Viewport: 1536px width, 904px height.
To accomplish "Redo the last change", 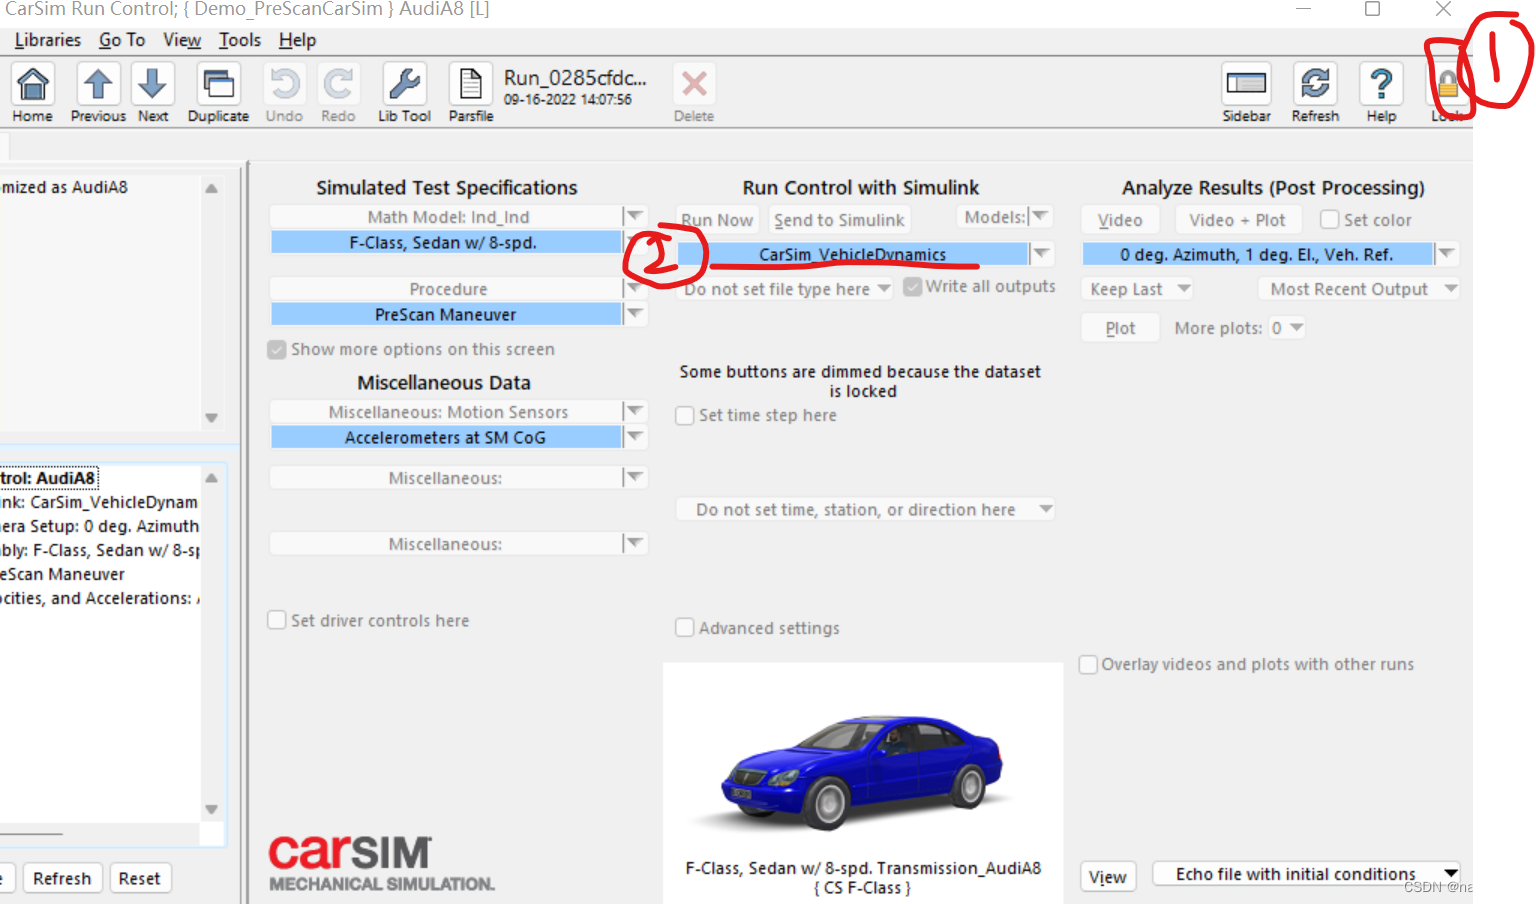I will tap(338, 85).
